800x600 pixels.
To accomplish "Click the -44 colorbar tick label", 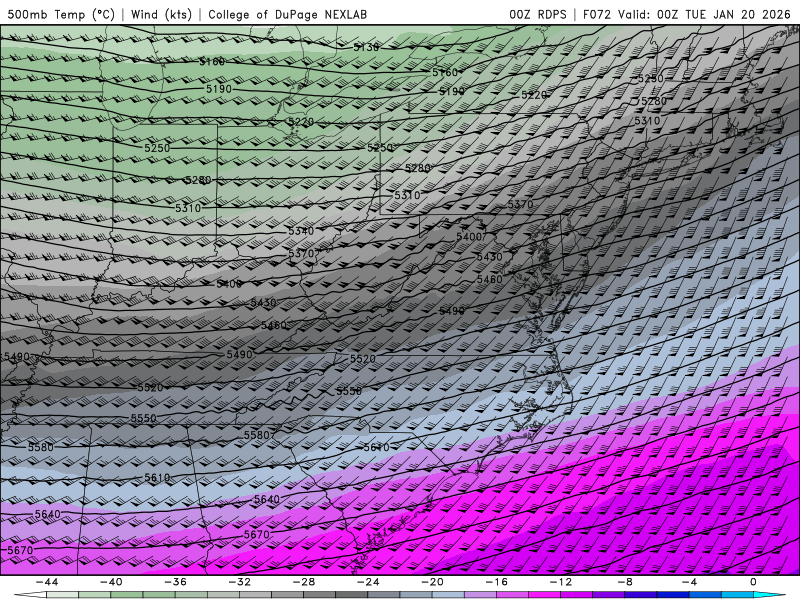I will coord(47,582).
